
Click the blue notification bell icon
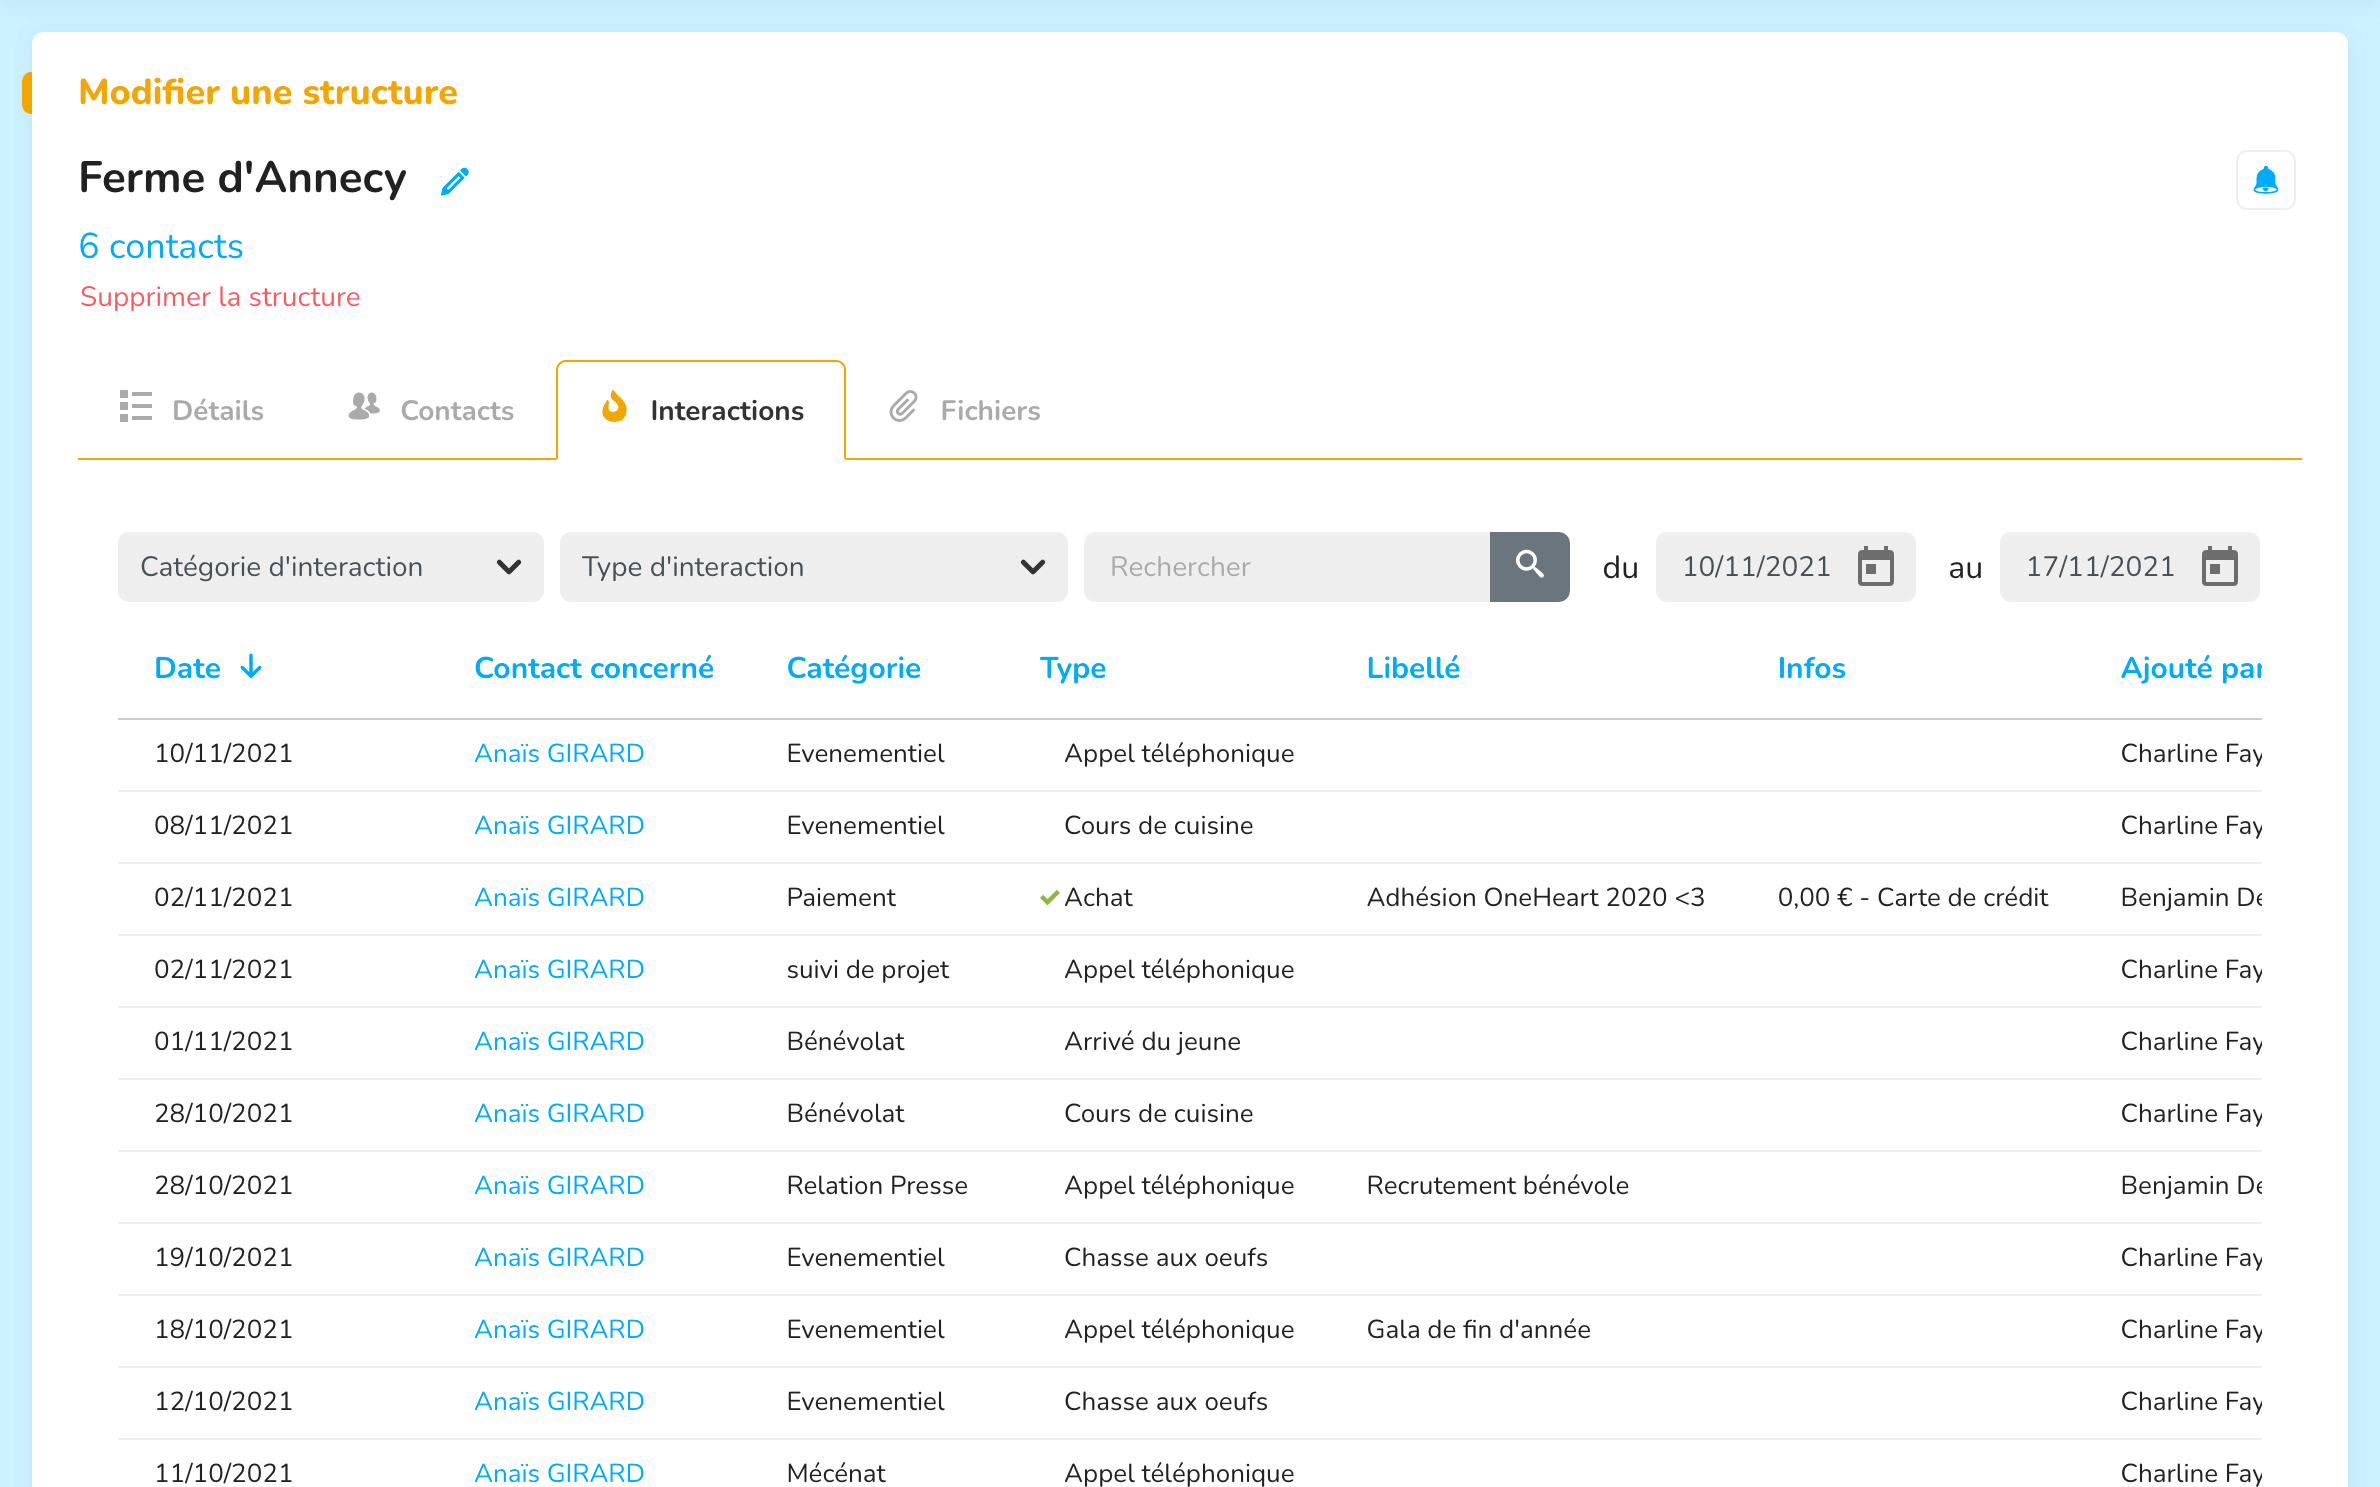2265,181
